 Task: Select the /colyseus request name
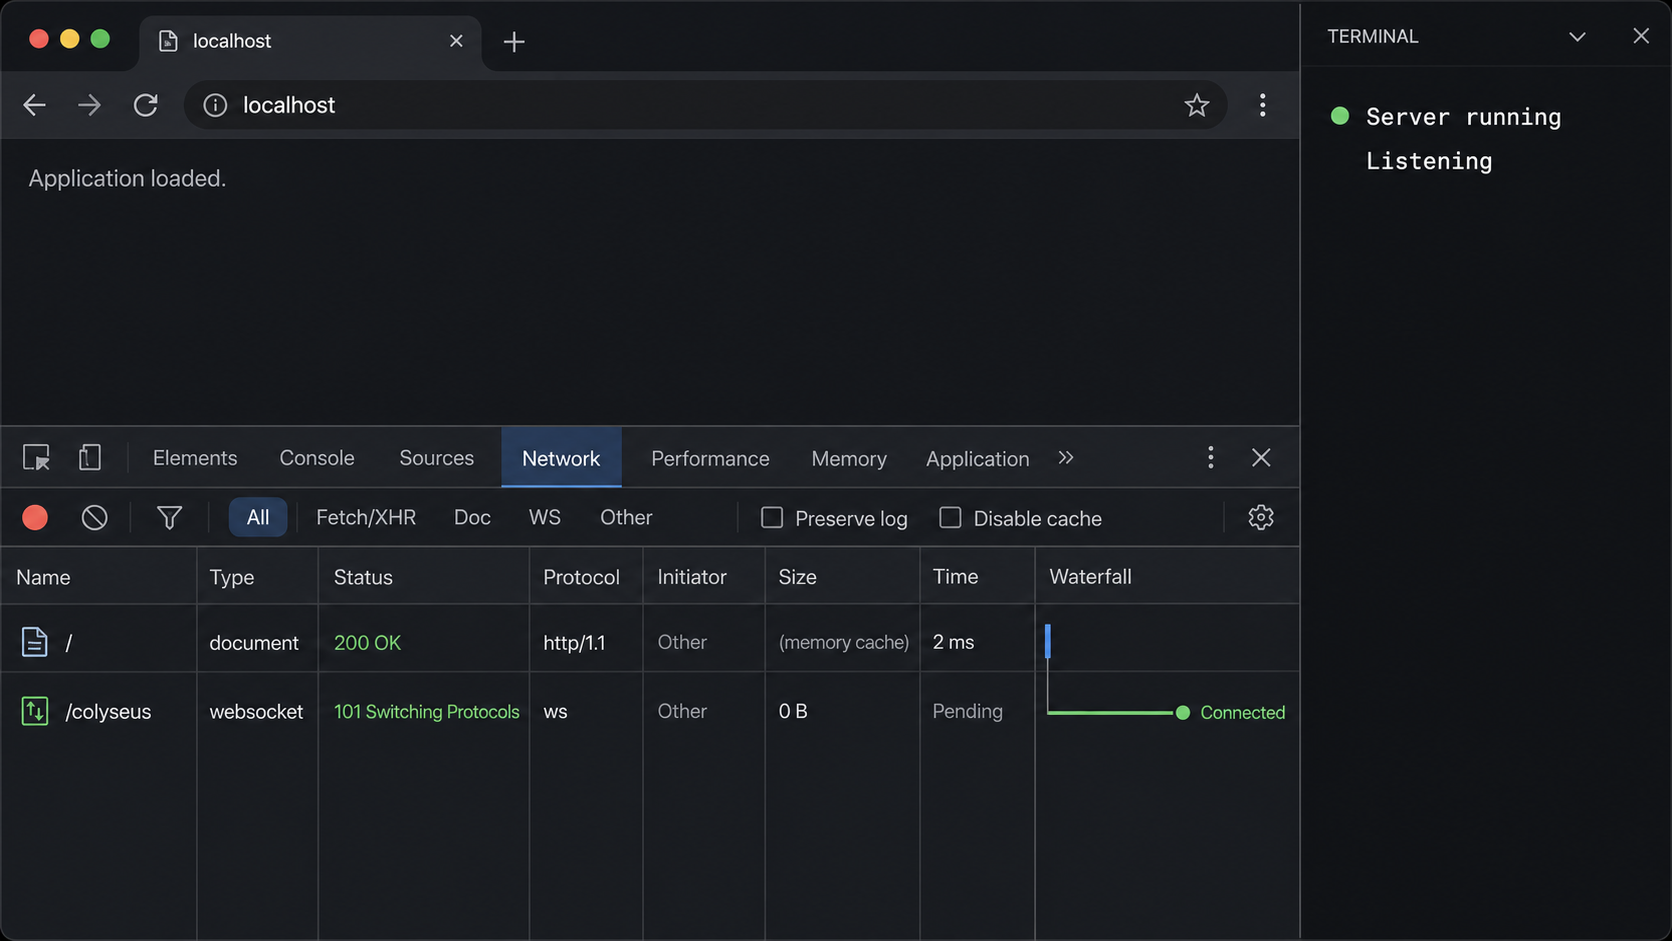pos(108,711)
